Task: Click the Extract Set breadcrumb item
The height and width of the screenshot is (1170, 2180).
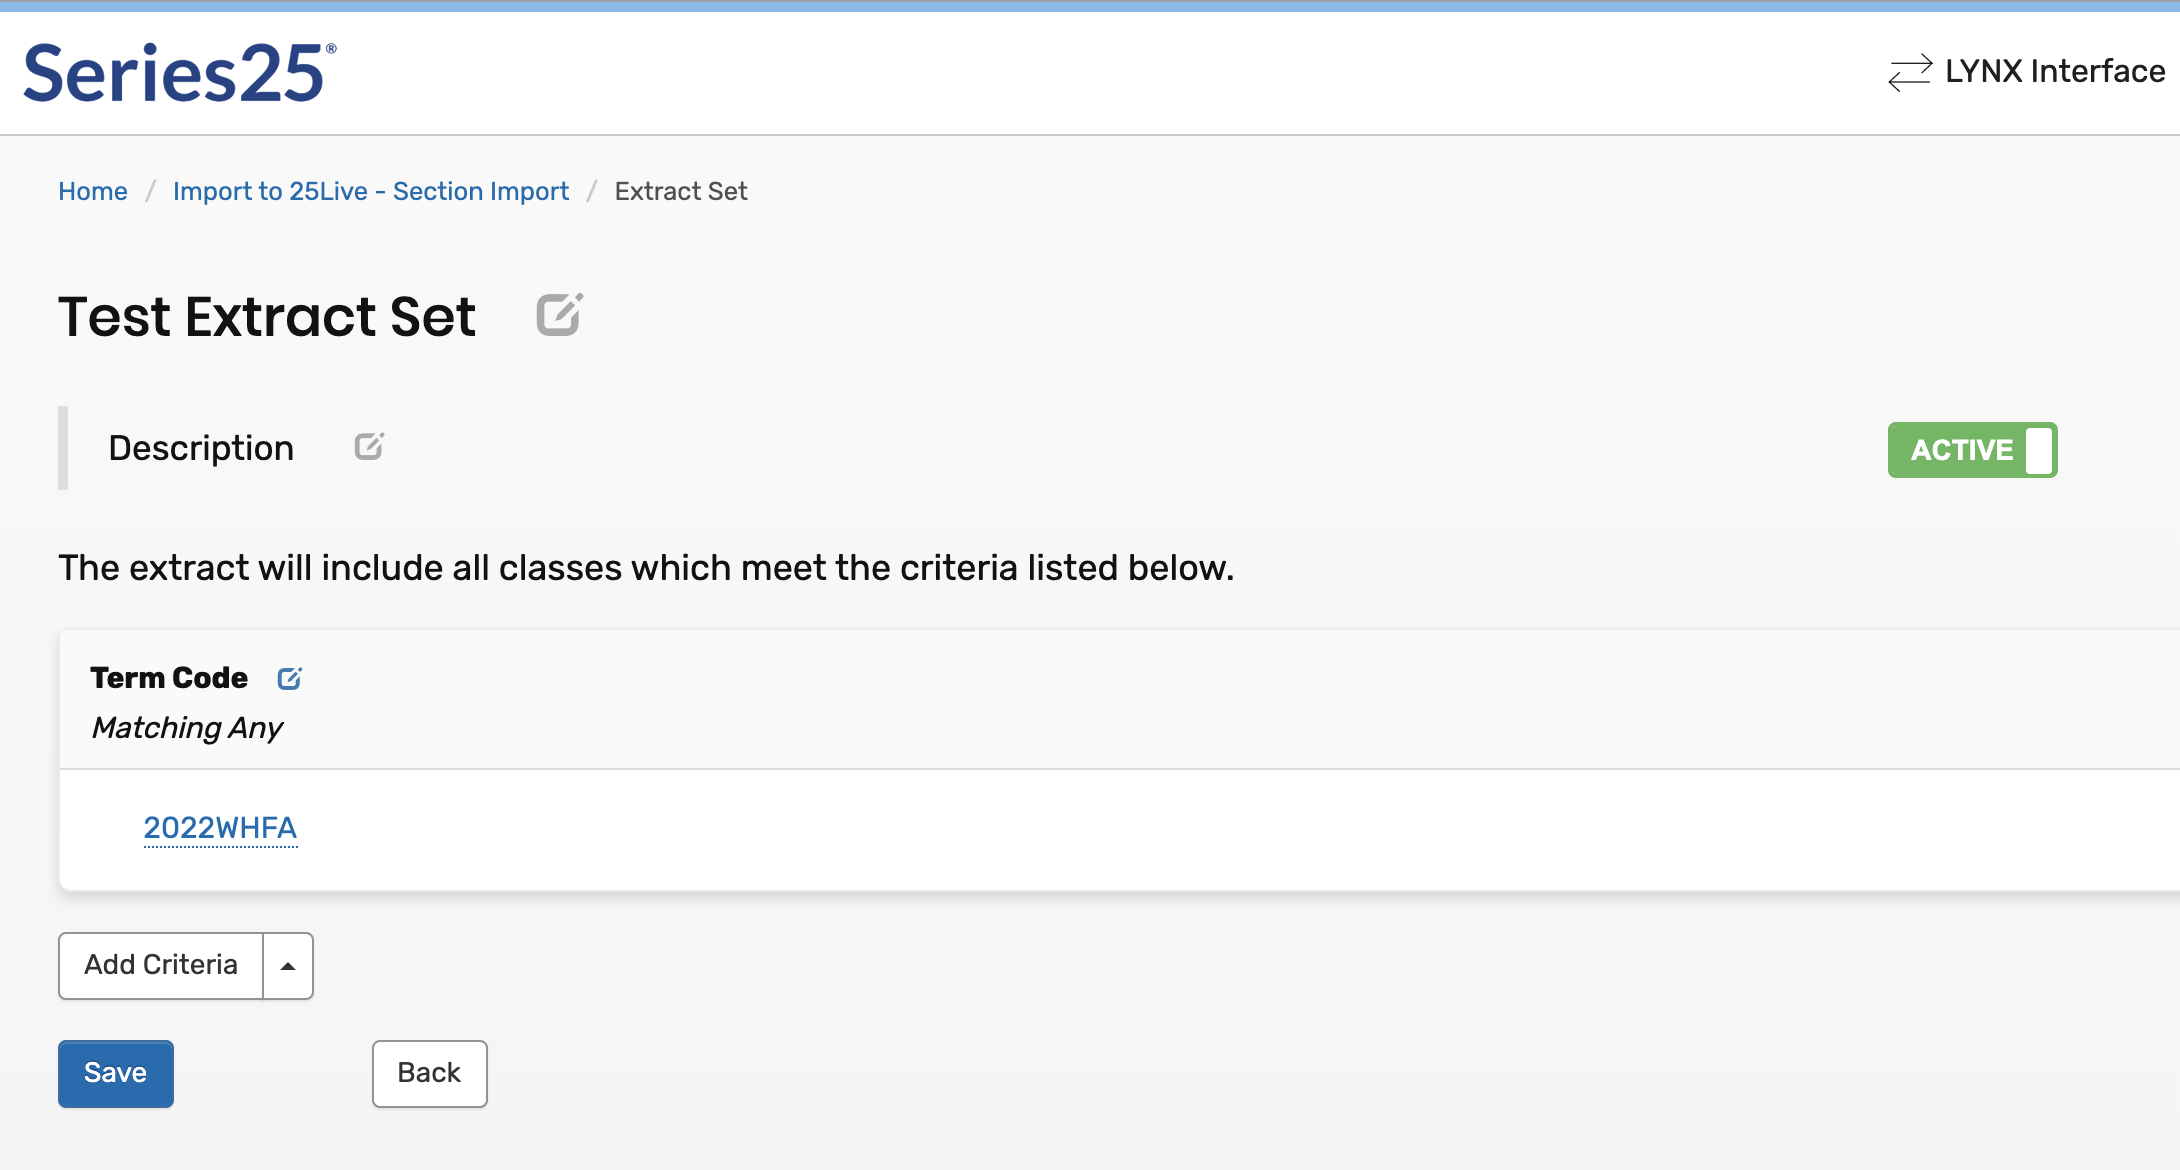Action: [x=680, y=191]
